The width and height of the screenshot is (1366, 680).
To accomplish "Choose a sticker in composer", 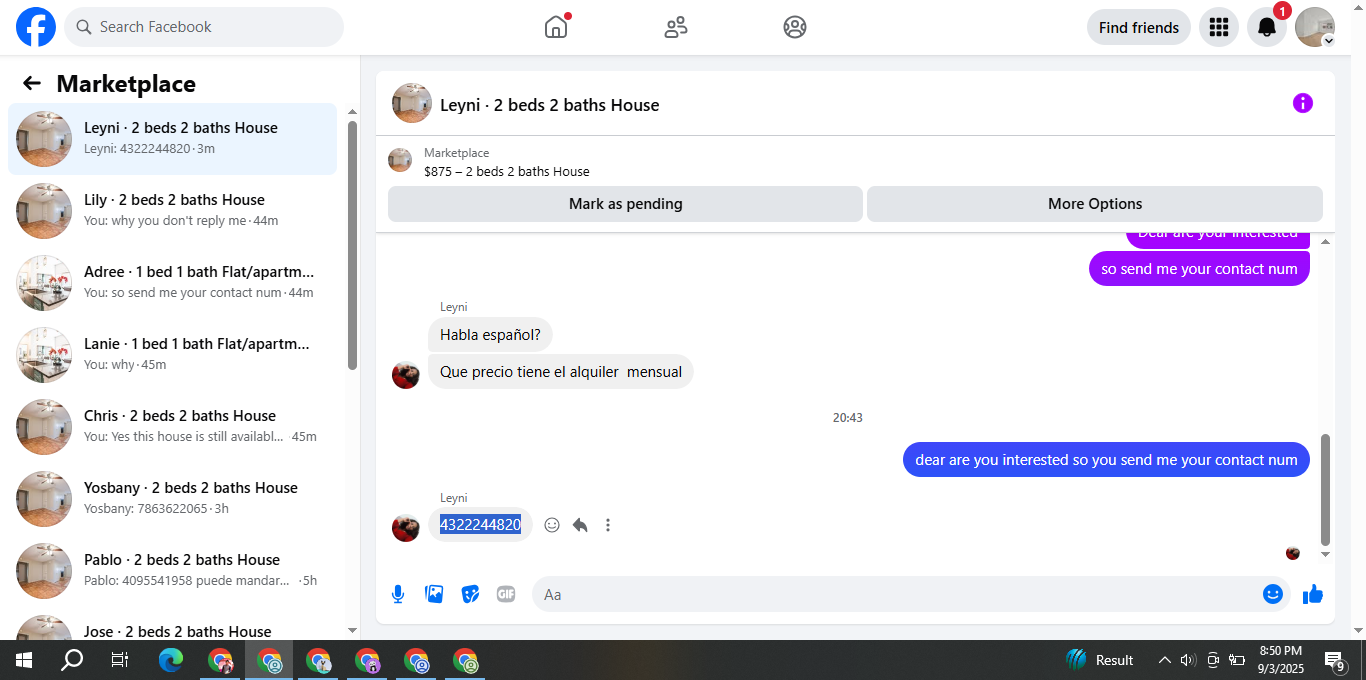I will (x=470, y=594).
